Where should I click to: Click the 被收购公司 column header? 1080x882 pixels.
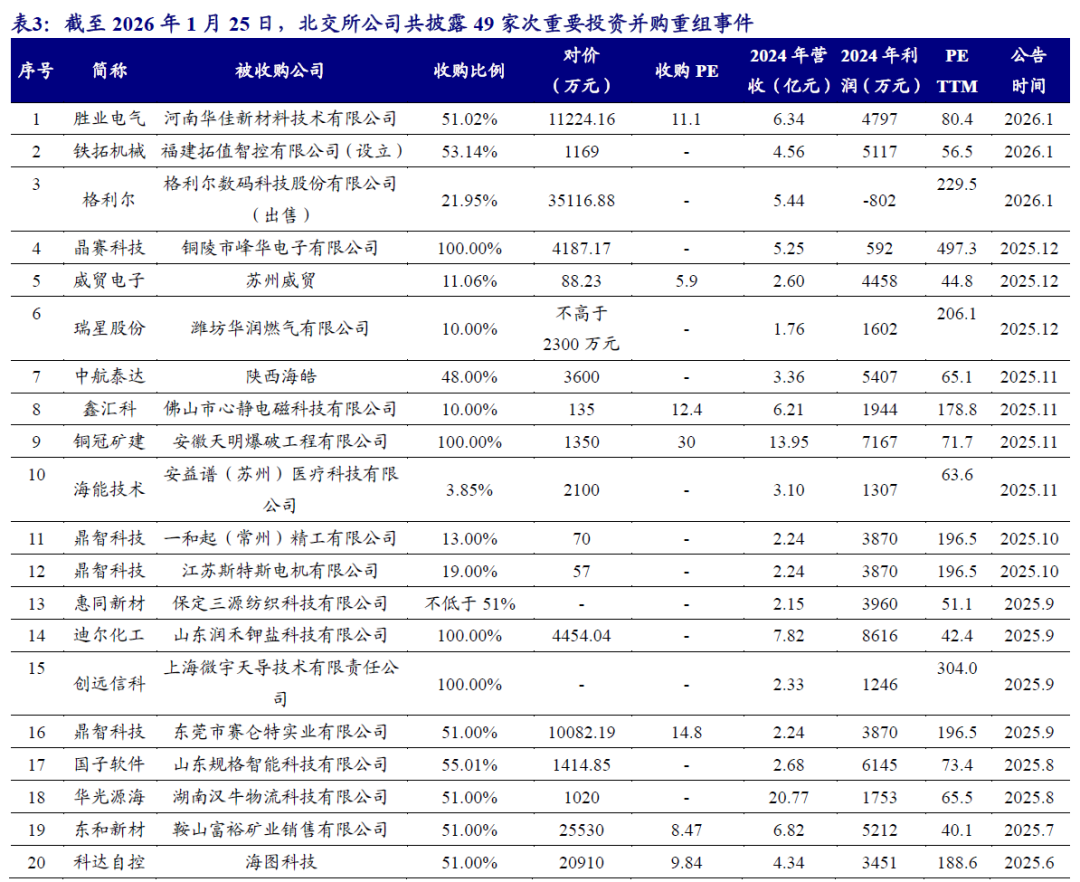[x=280, y=71]
